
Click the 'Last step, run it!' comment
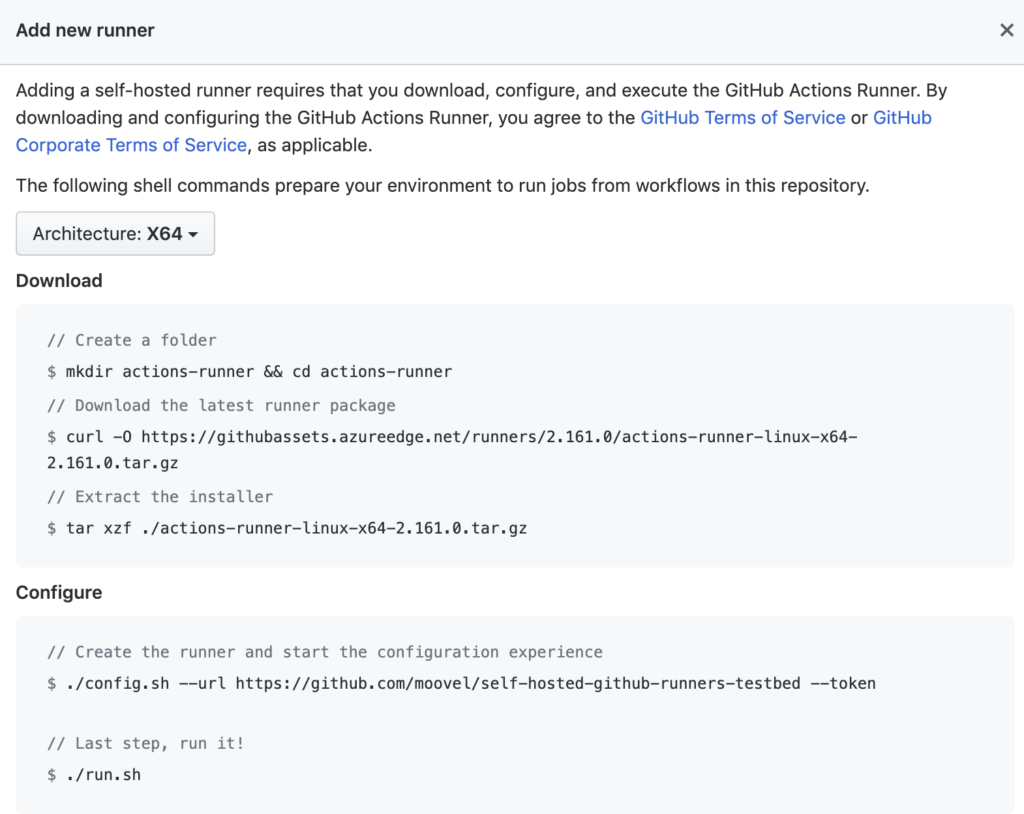146,744
